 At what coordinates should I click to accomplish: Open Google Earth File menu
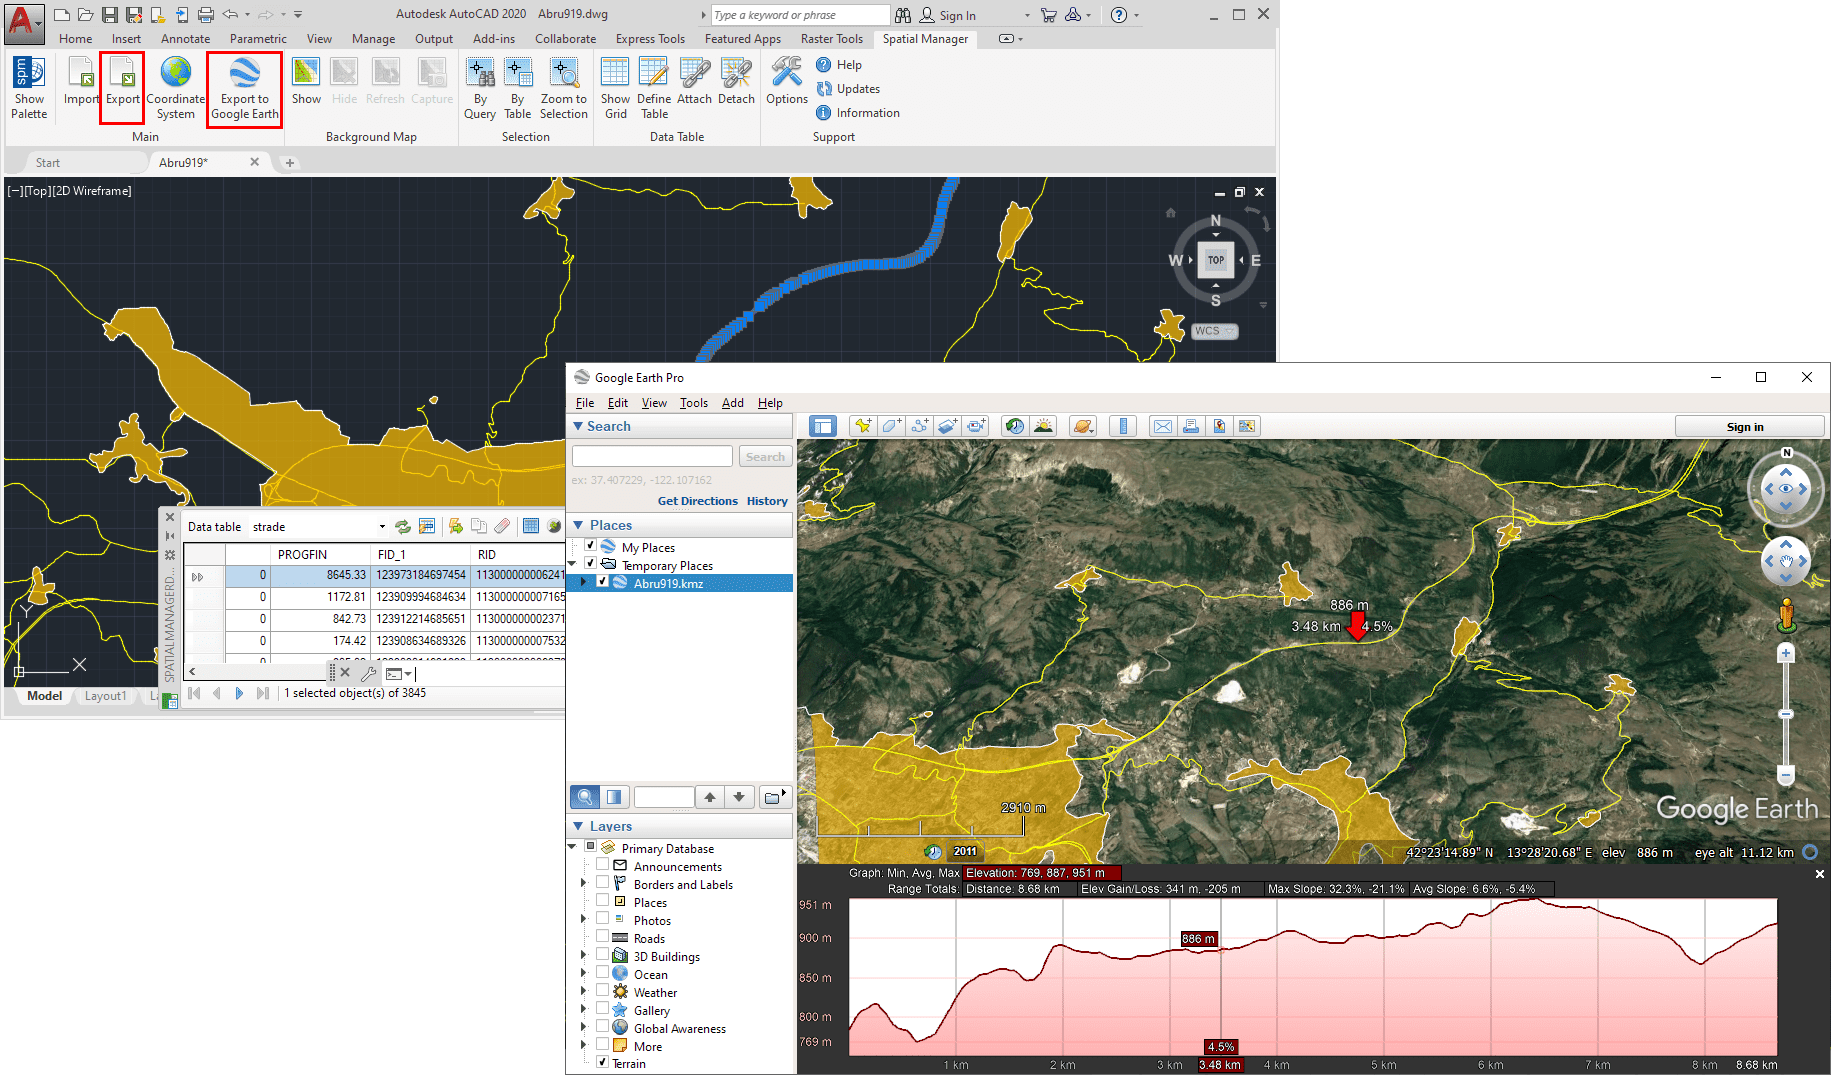pyautogui.click(x=585, y=403)
